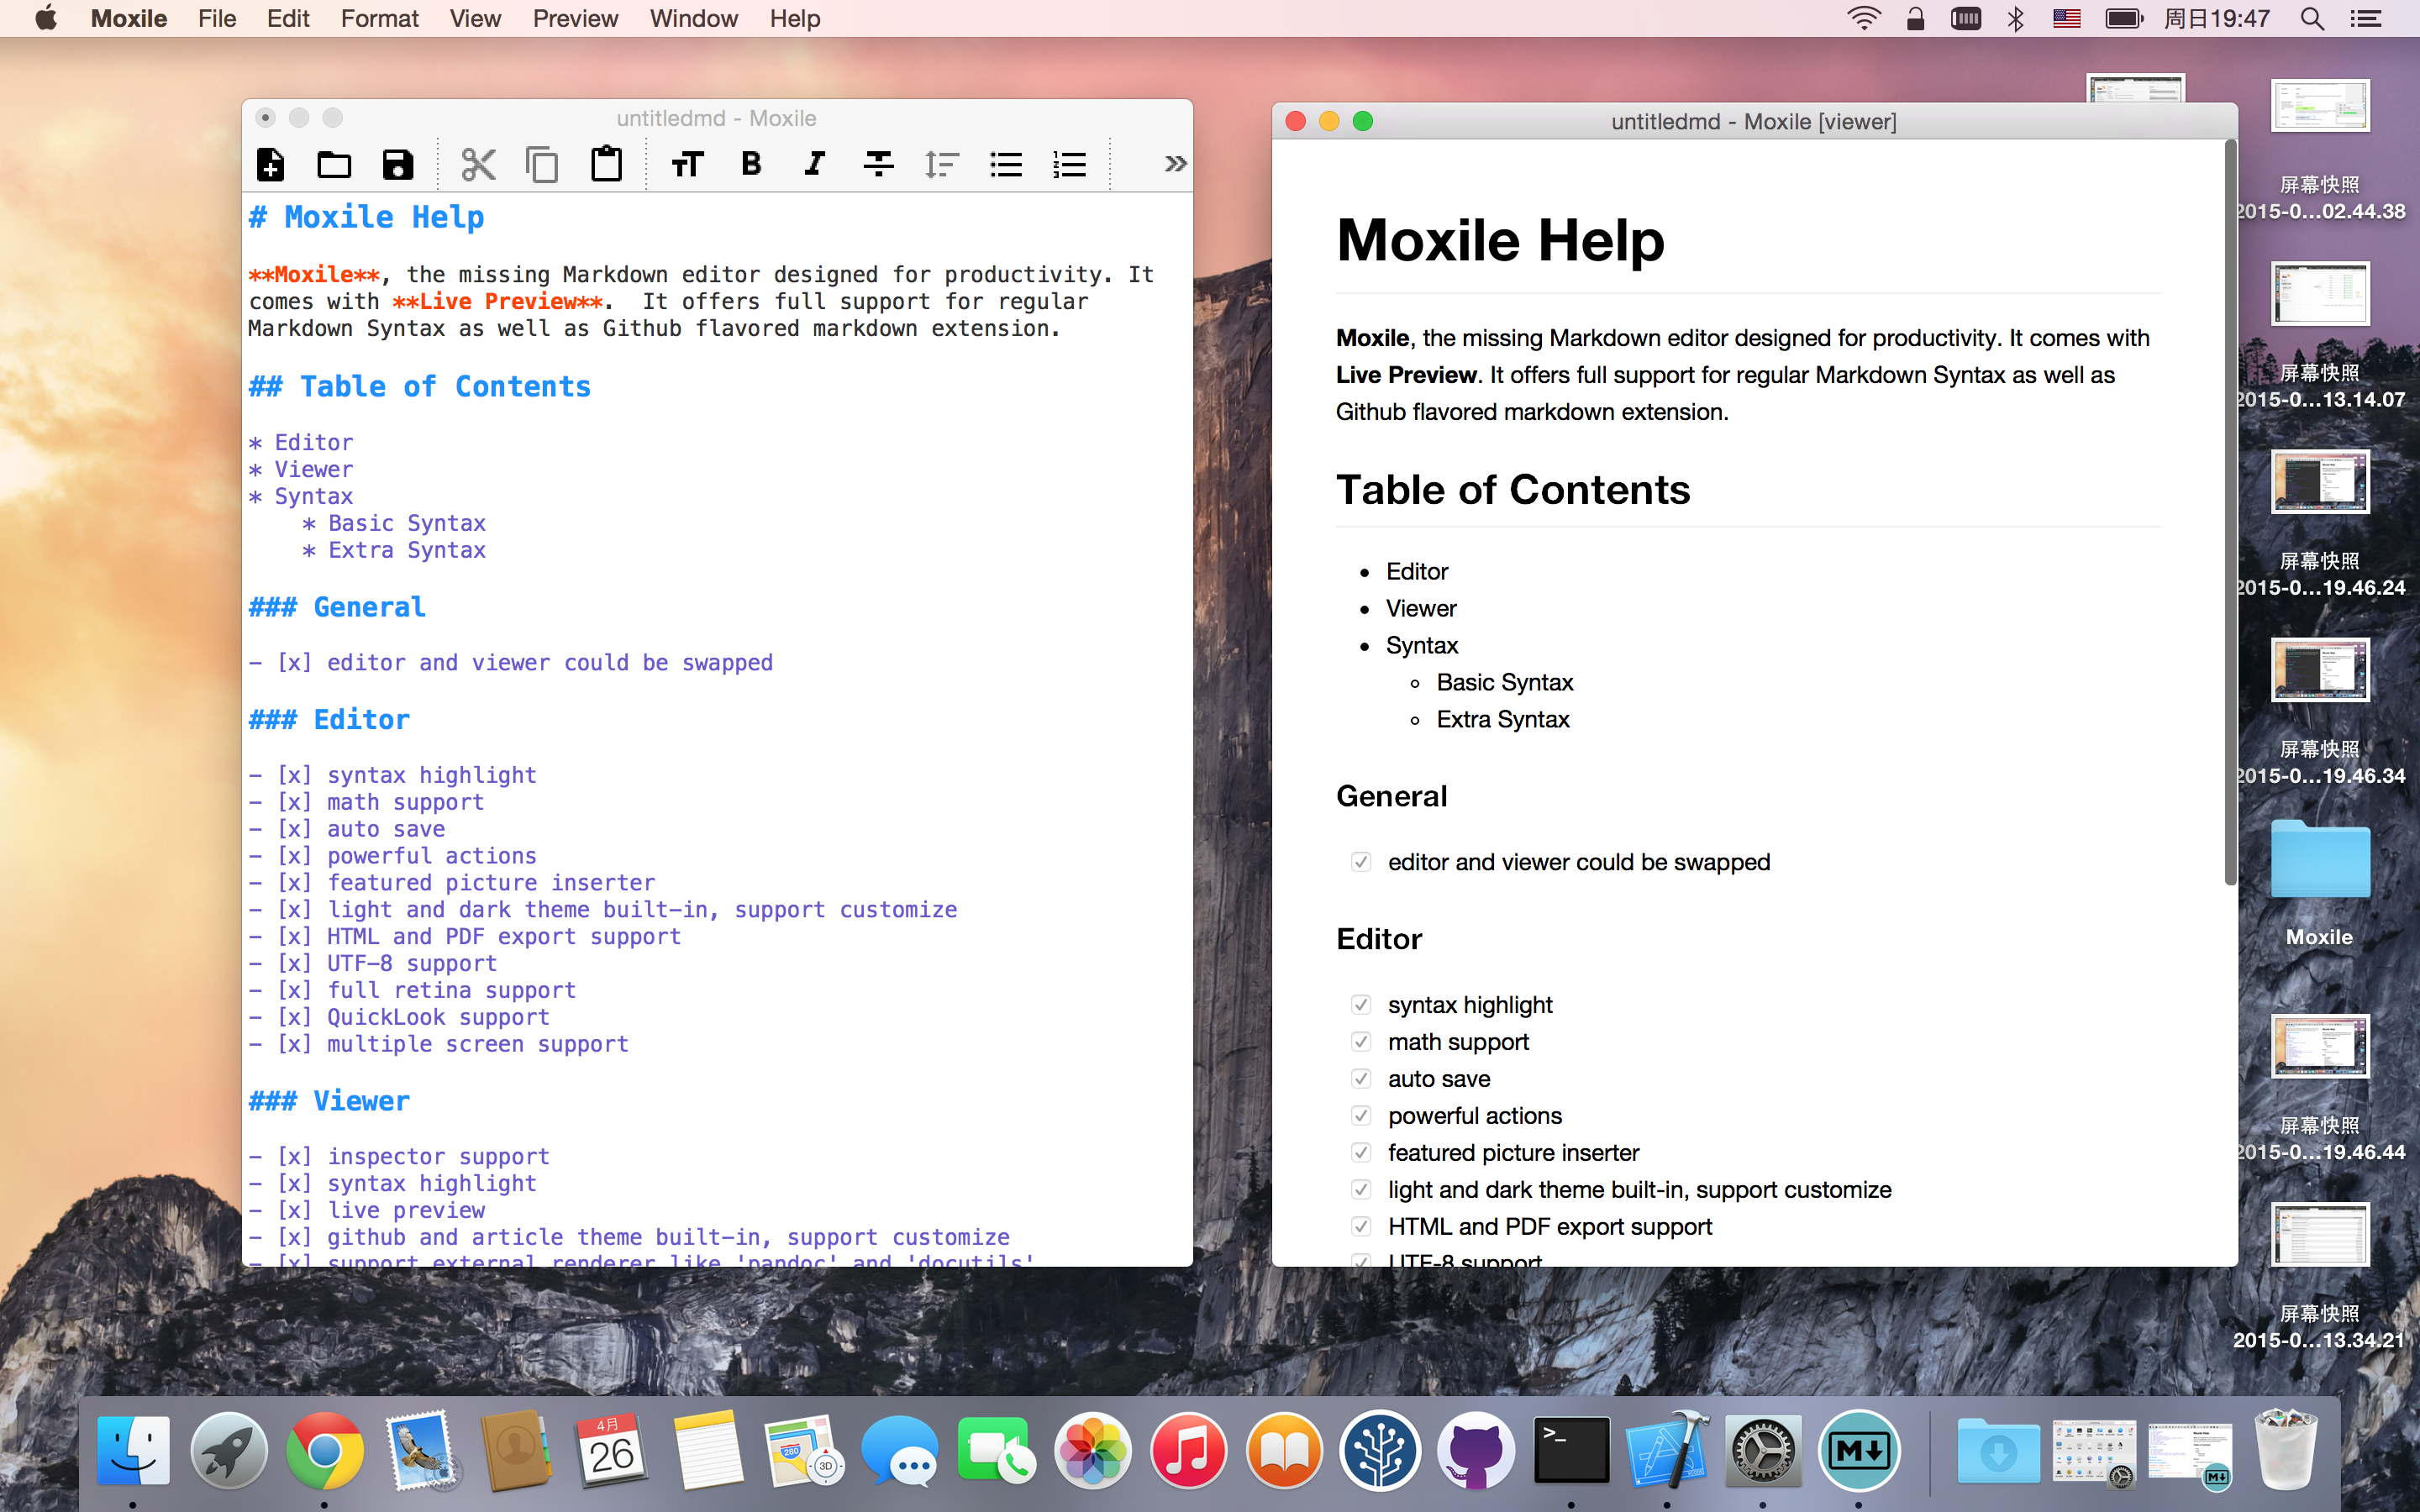This screenshot has width=2420, height=1512.
Task: Apply strikethrough formatting icon
Action: tap(879, 164)
